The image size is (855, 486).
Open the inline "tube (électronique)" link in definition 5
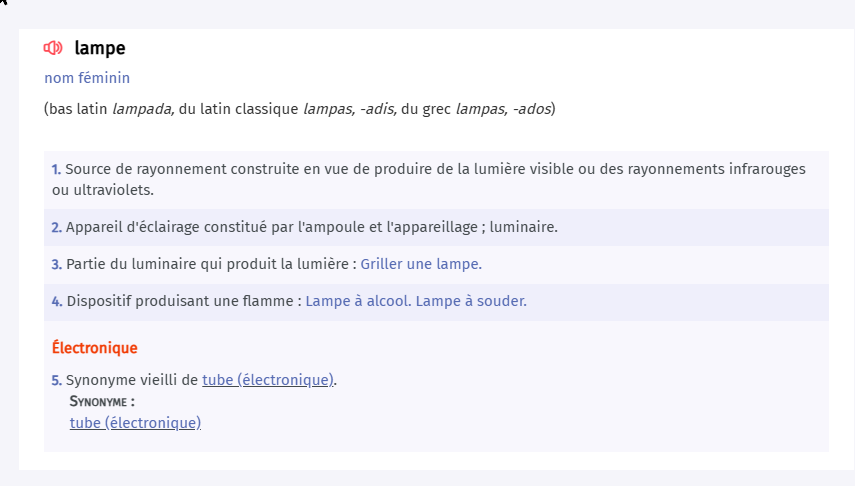(268, 380)
